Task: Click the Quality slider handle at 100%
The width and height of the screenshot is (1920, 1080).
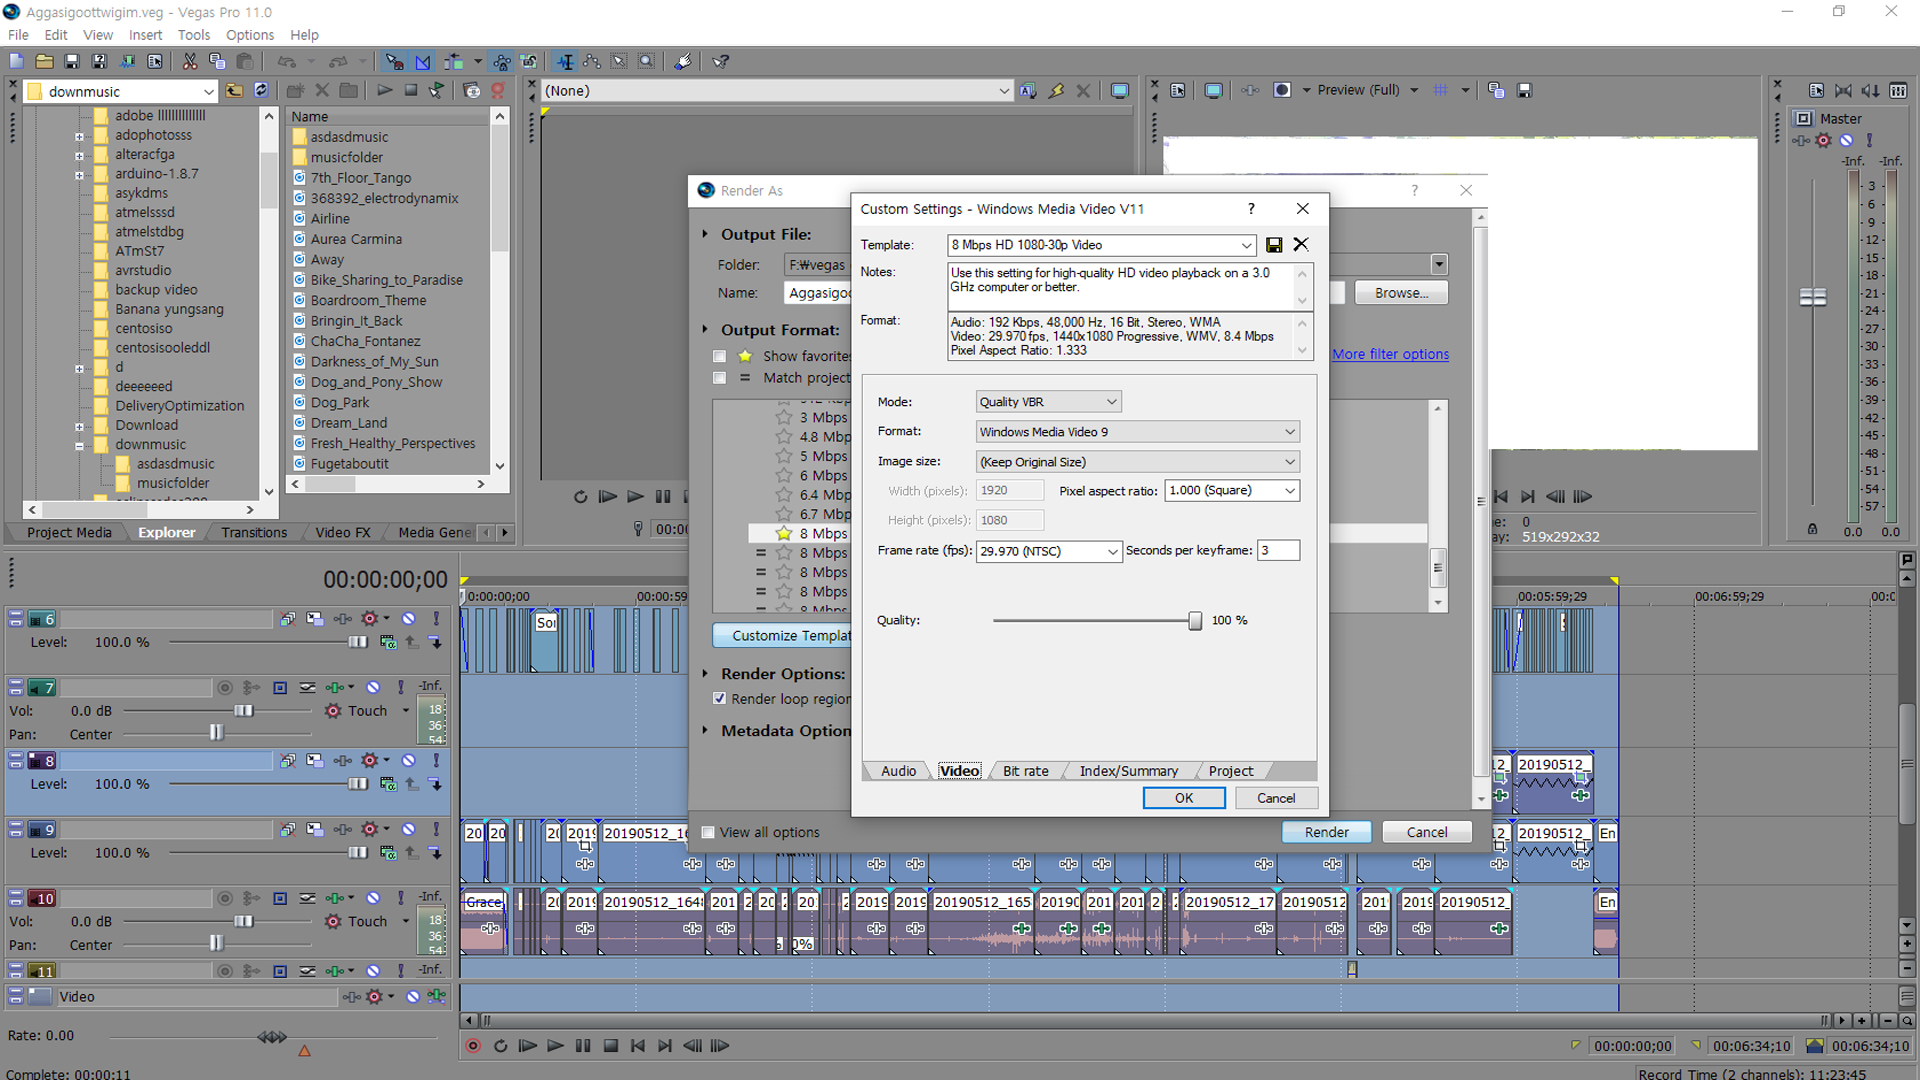Action: tap(1194, 621)
